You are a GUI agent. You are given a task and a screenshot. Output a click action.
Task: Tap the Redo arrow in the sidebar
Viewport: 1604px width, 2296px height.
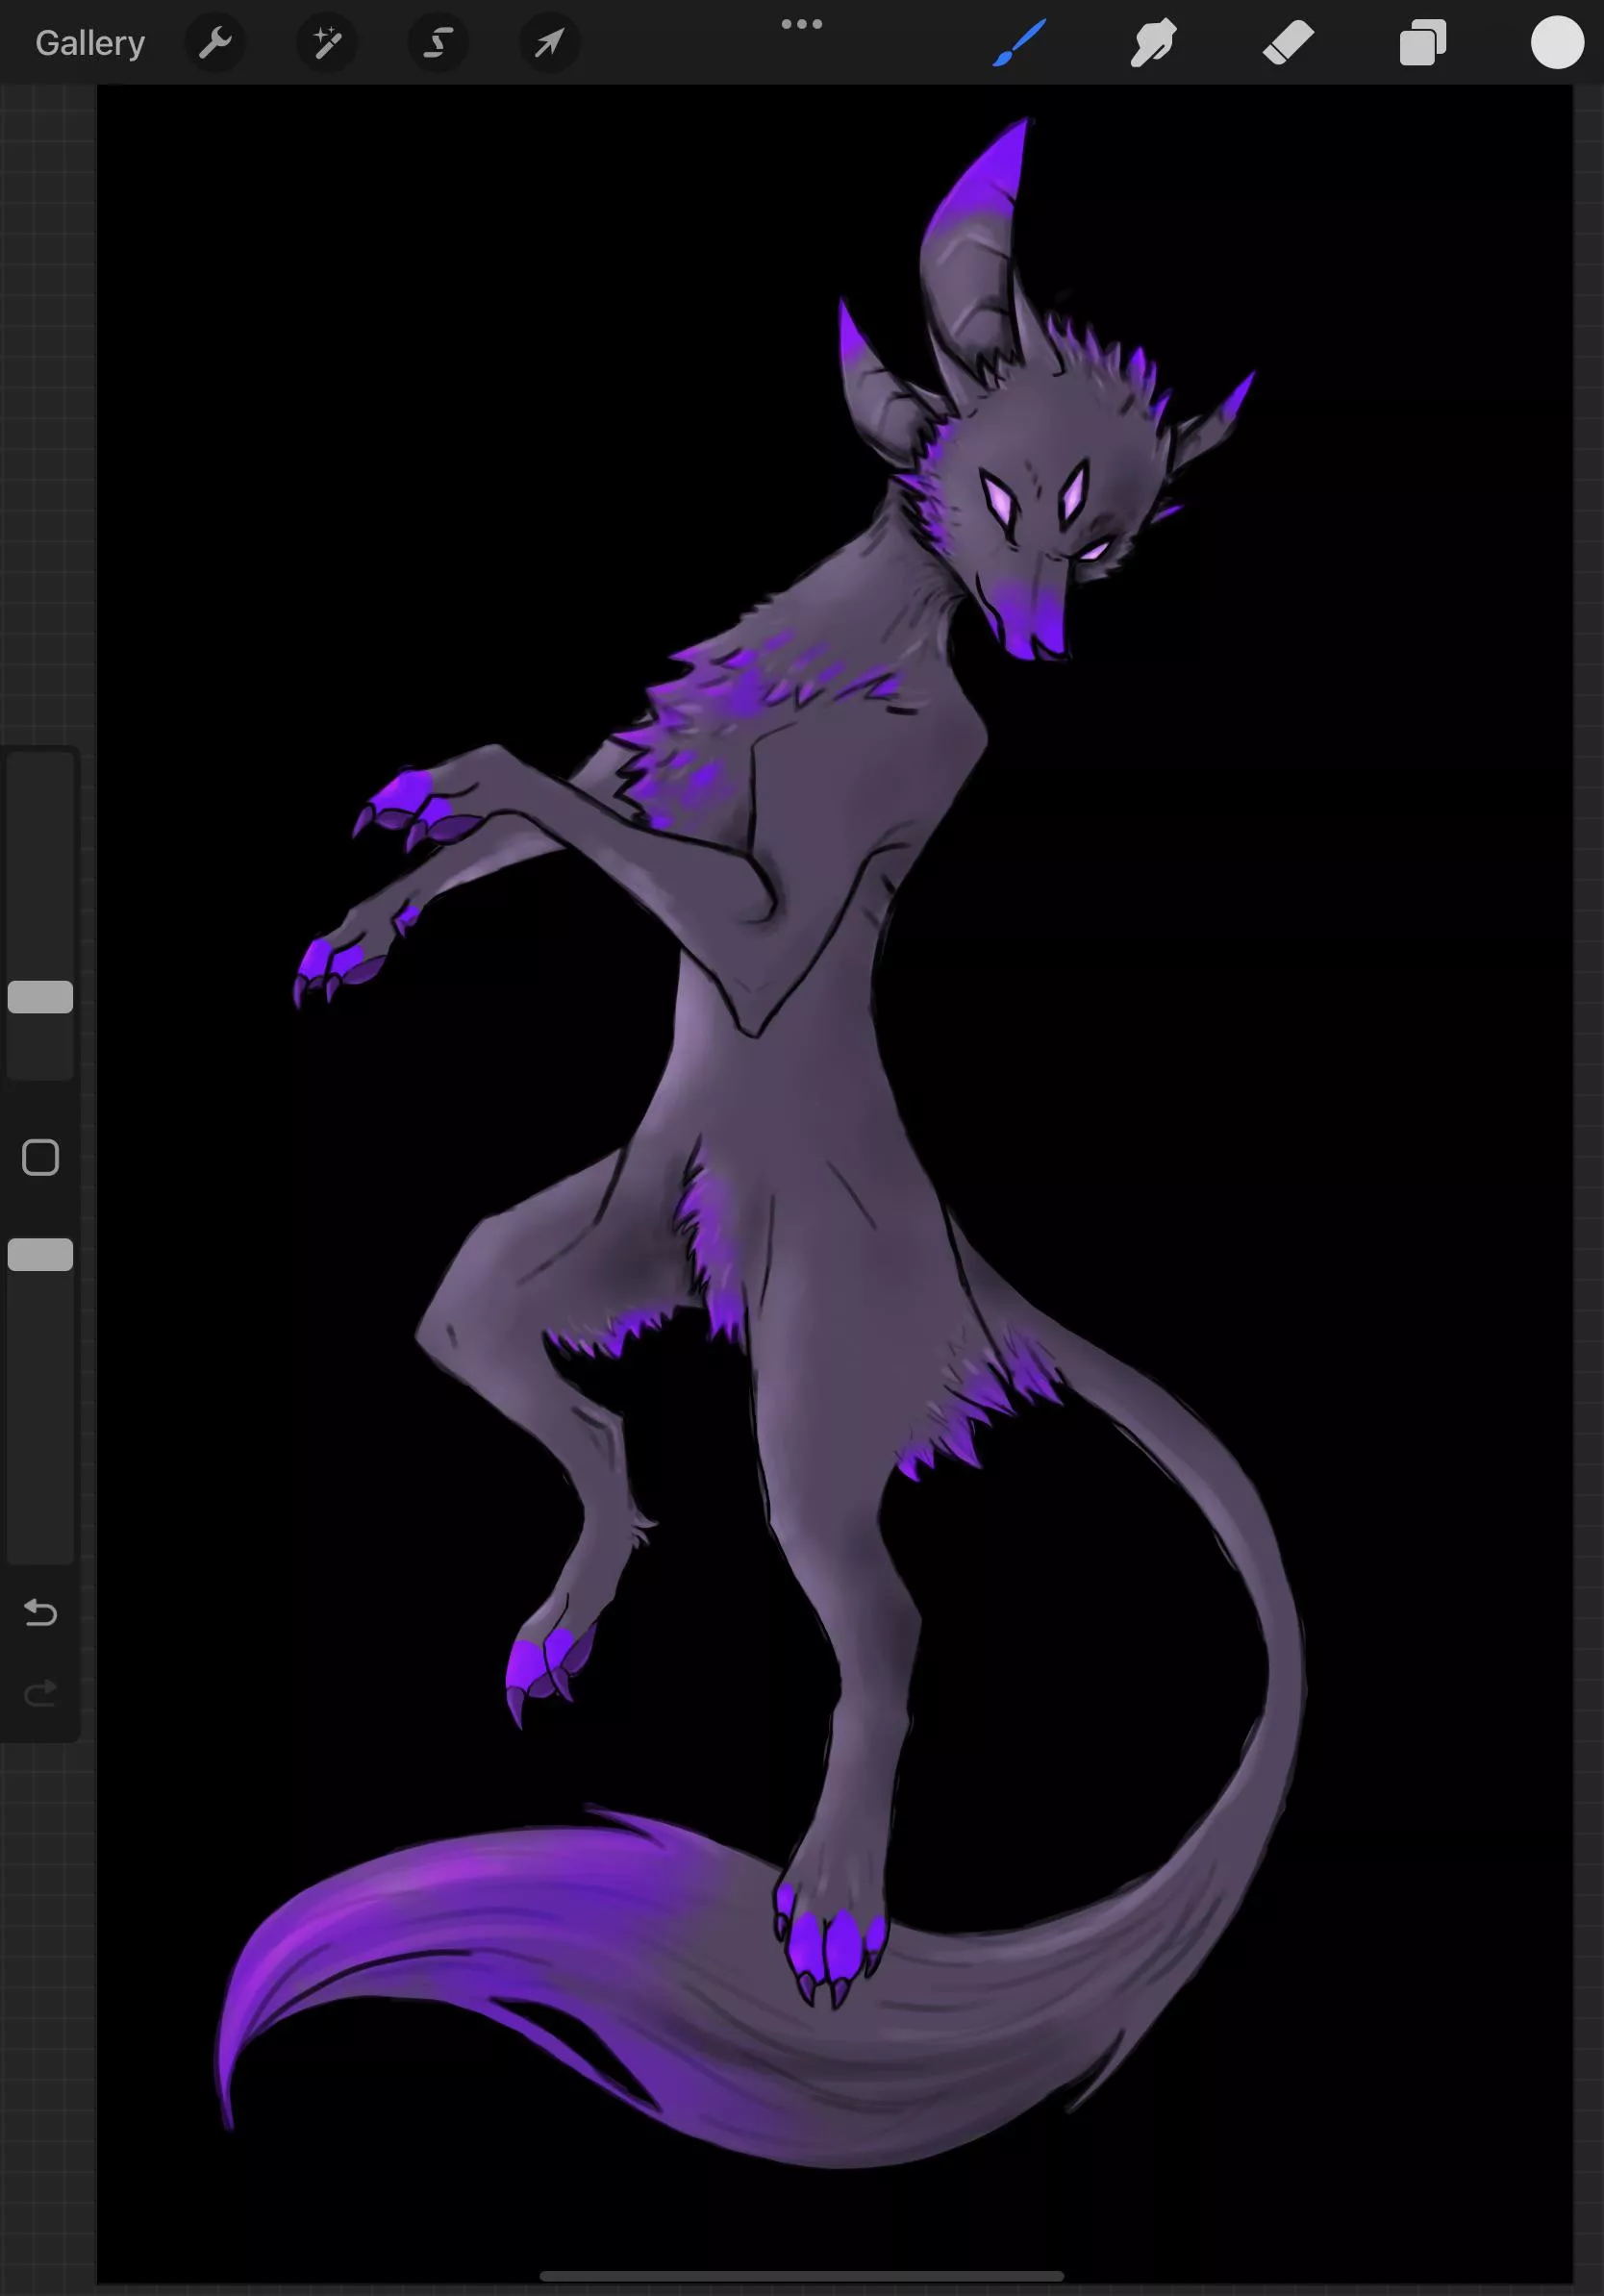tap(40, 1692)
